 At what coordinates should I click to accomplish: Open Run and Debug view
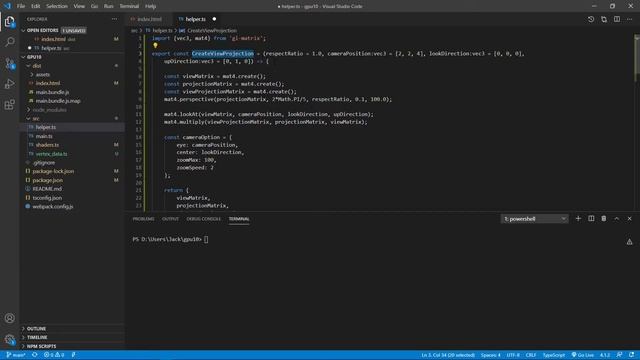[9, 84]
